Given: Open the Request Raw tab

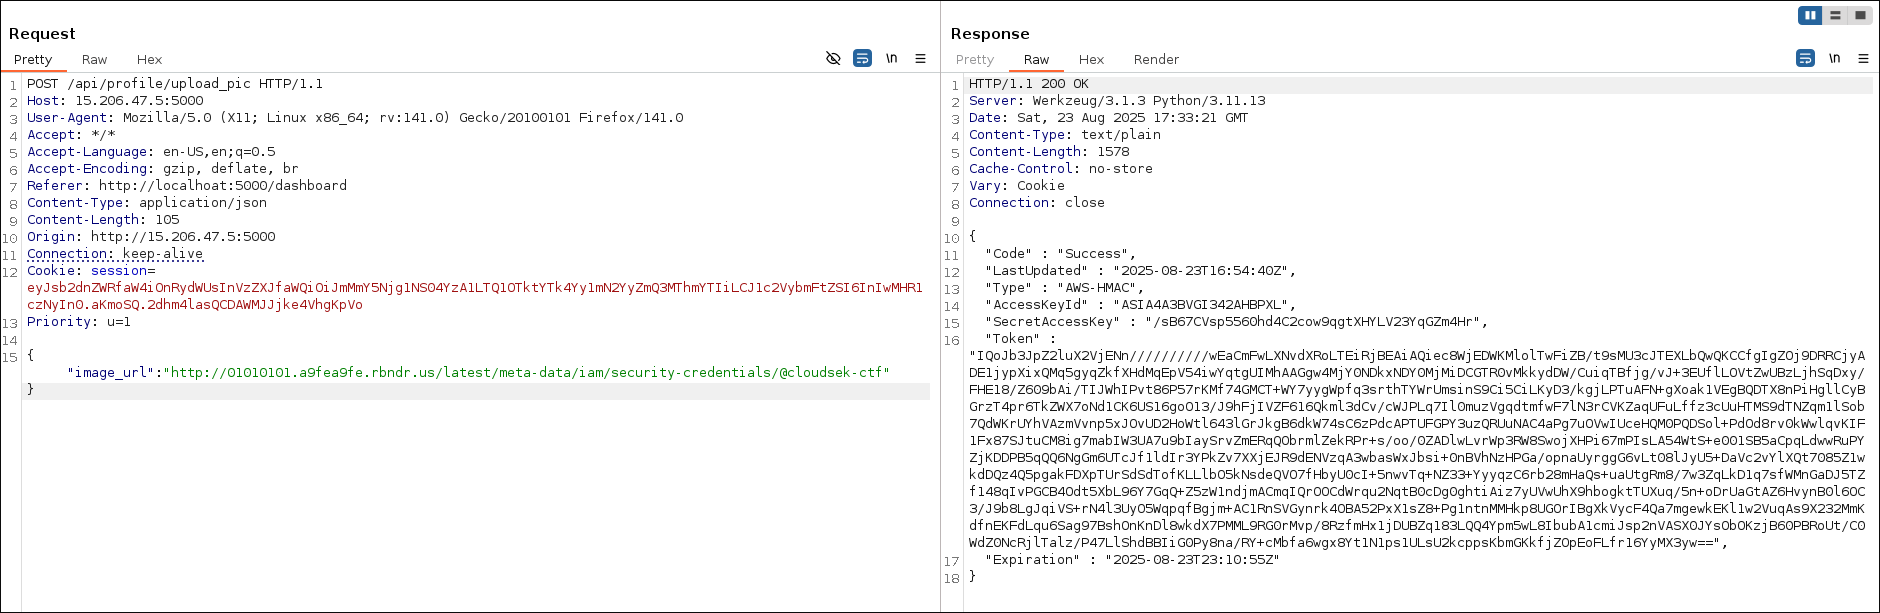Looking at the screenshot, I should pyautogui.click(x=94, y=60).
